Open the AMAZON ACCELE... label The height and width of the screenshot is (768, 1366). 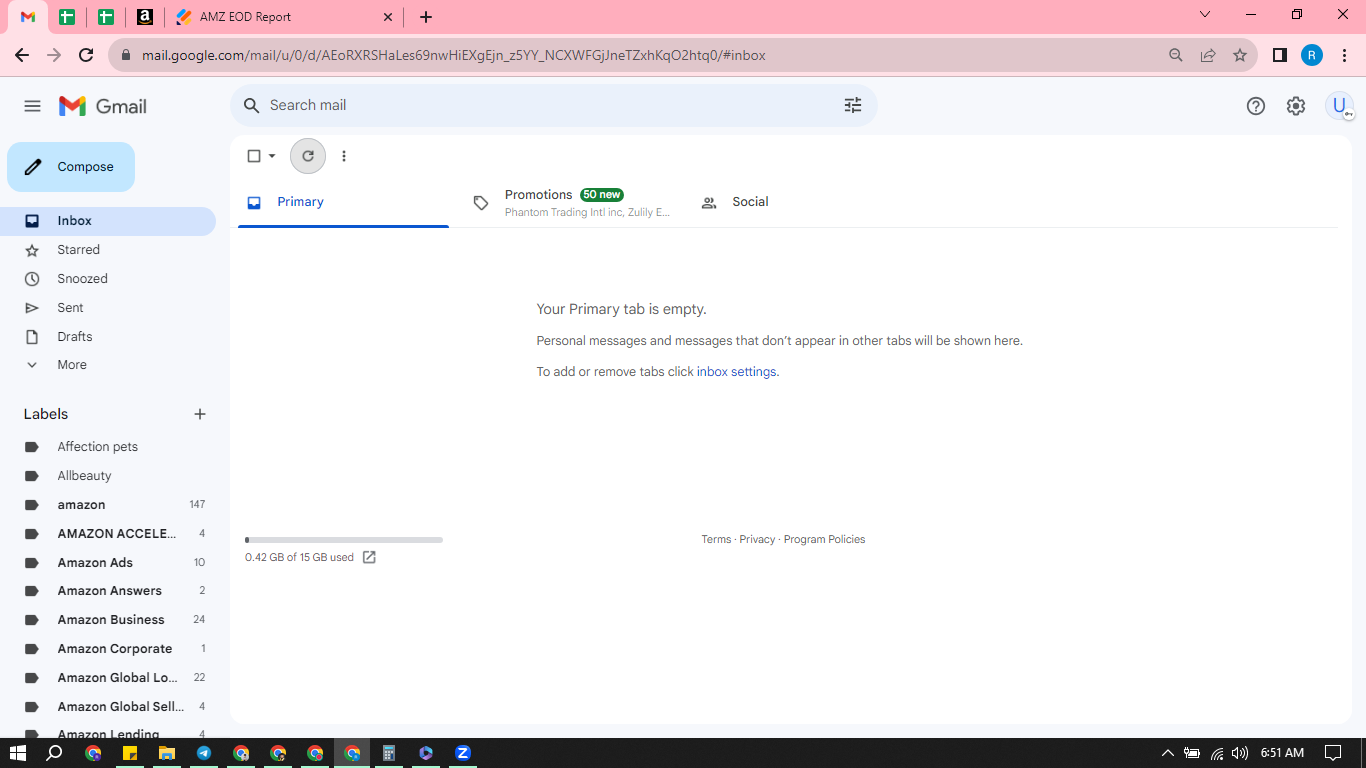[x=108, y=534]
